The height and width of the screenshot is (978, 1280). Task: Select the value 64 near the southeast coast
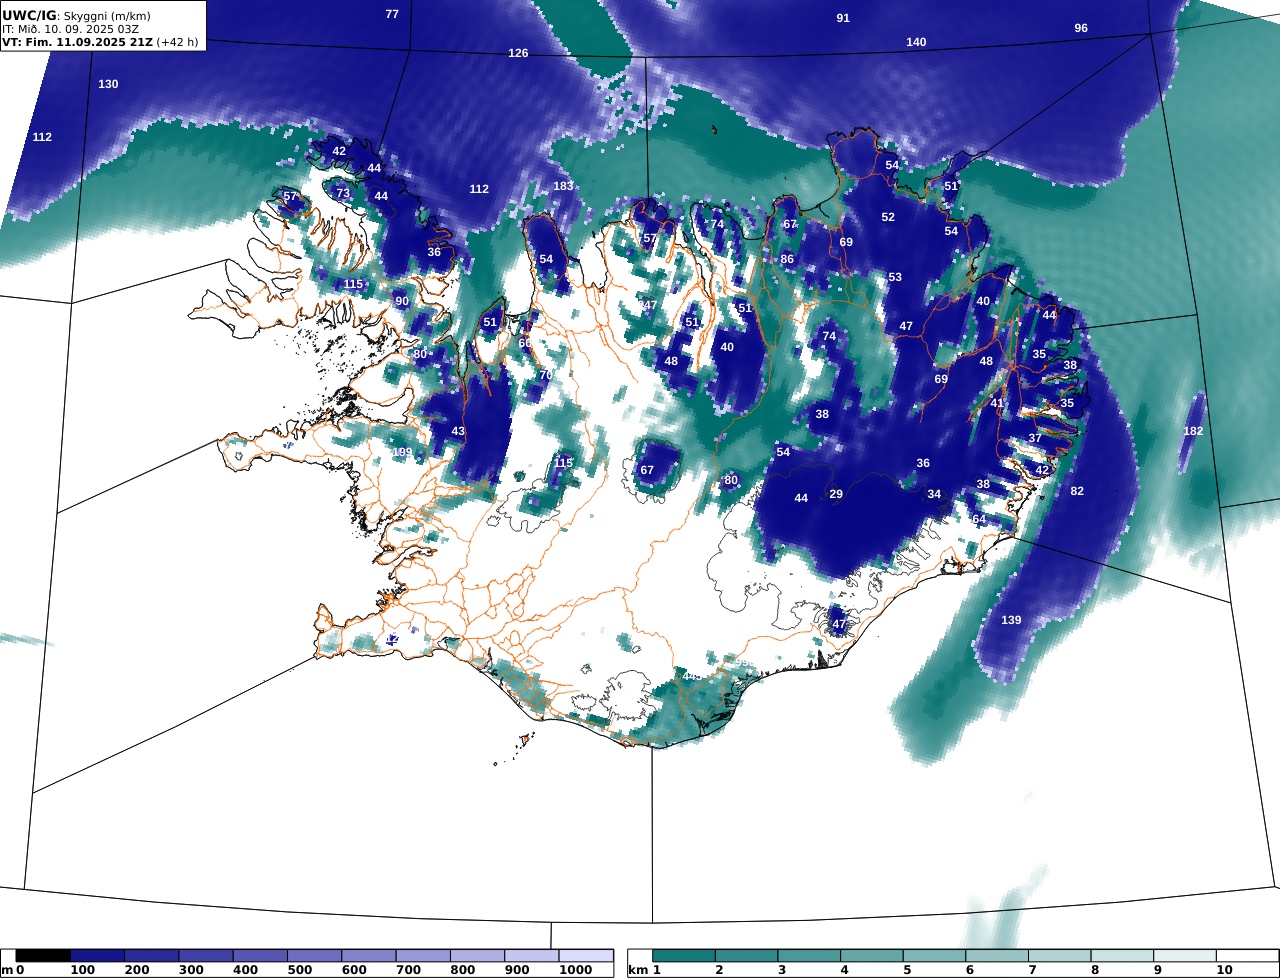coord(979,519)
